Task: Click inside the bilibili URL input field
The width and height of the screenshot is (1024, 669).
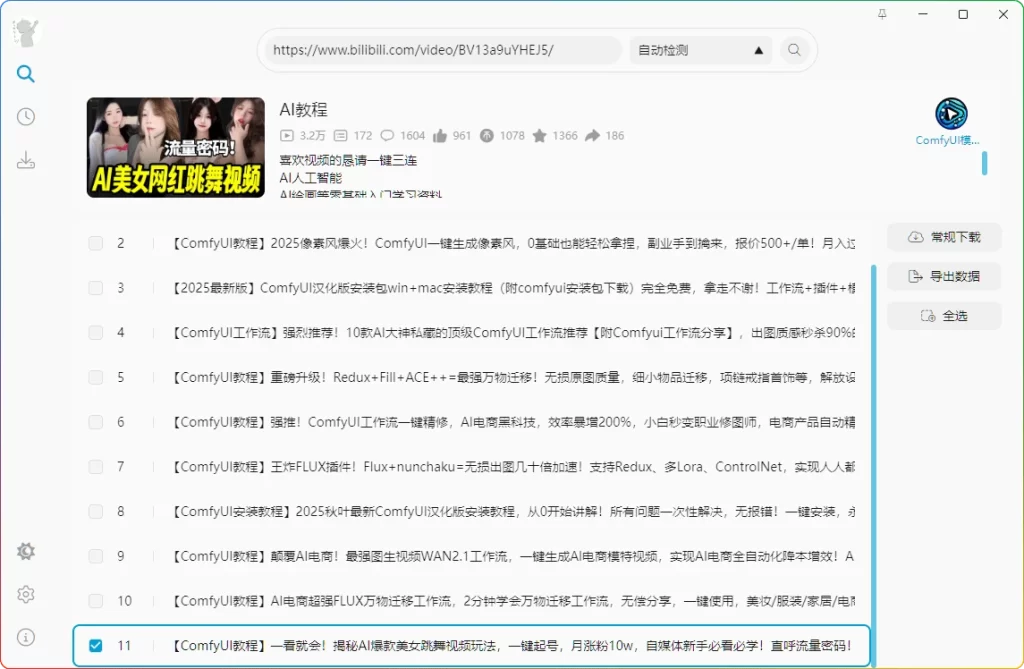Action: pos(440,49)
